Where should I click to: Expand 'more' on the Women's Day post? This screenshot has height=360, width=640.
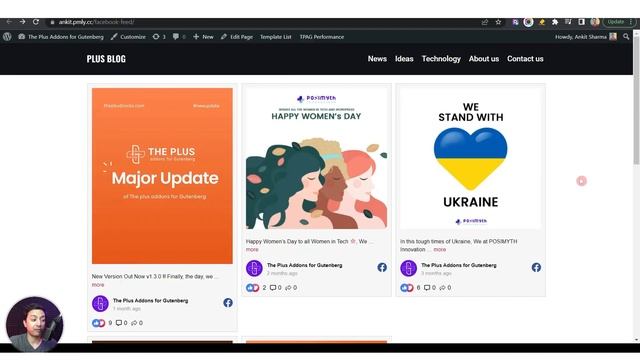(252, 249)
